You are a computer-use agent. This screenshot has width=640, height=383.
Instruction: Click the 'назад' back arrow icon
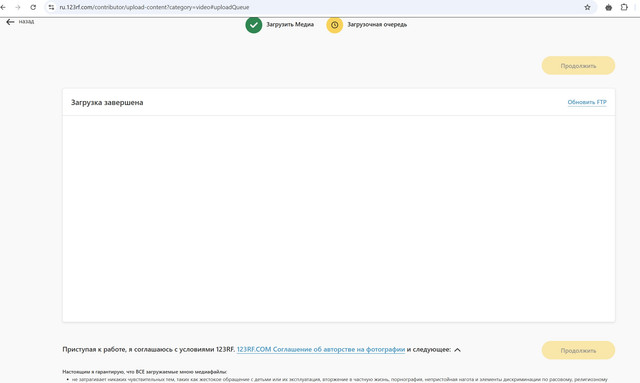tap(10, 22)
